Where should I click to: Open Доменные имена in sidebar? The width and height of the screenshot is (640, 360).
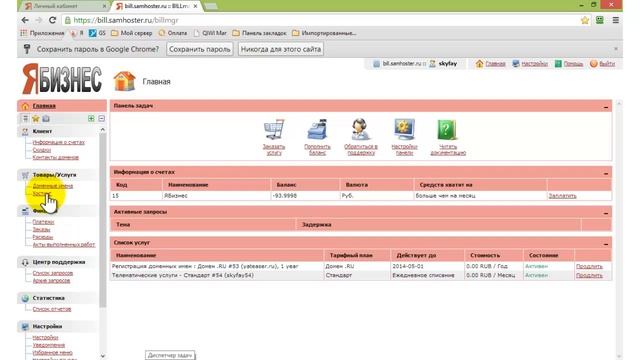(53, 186)
